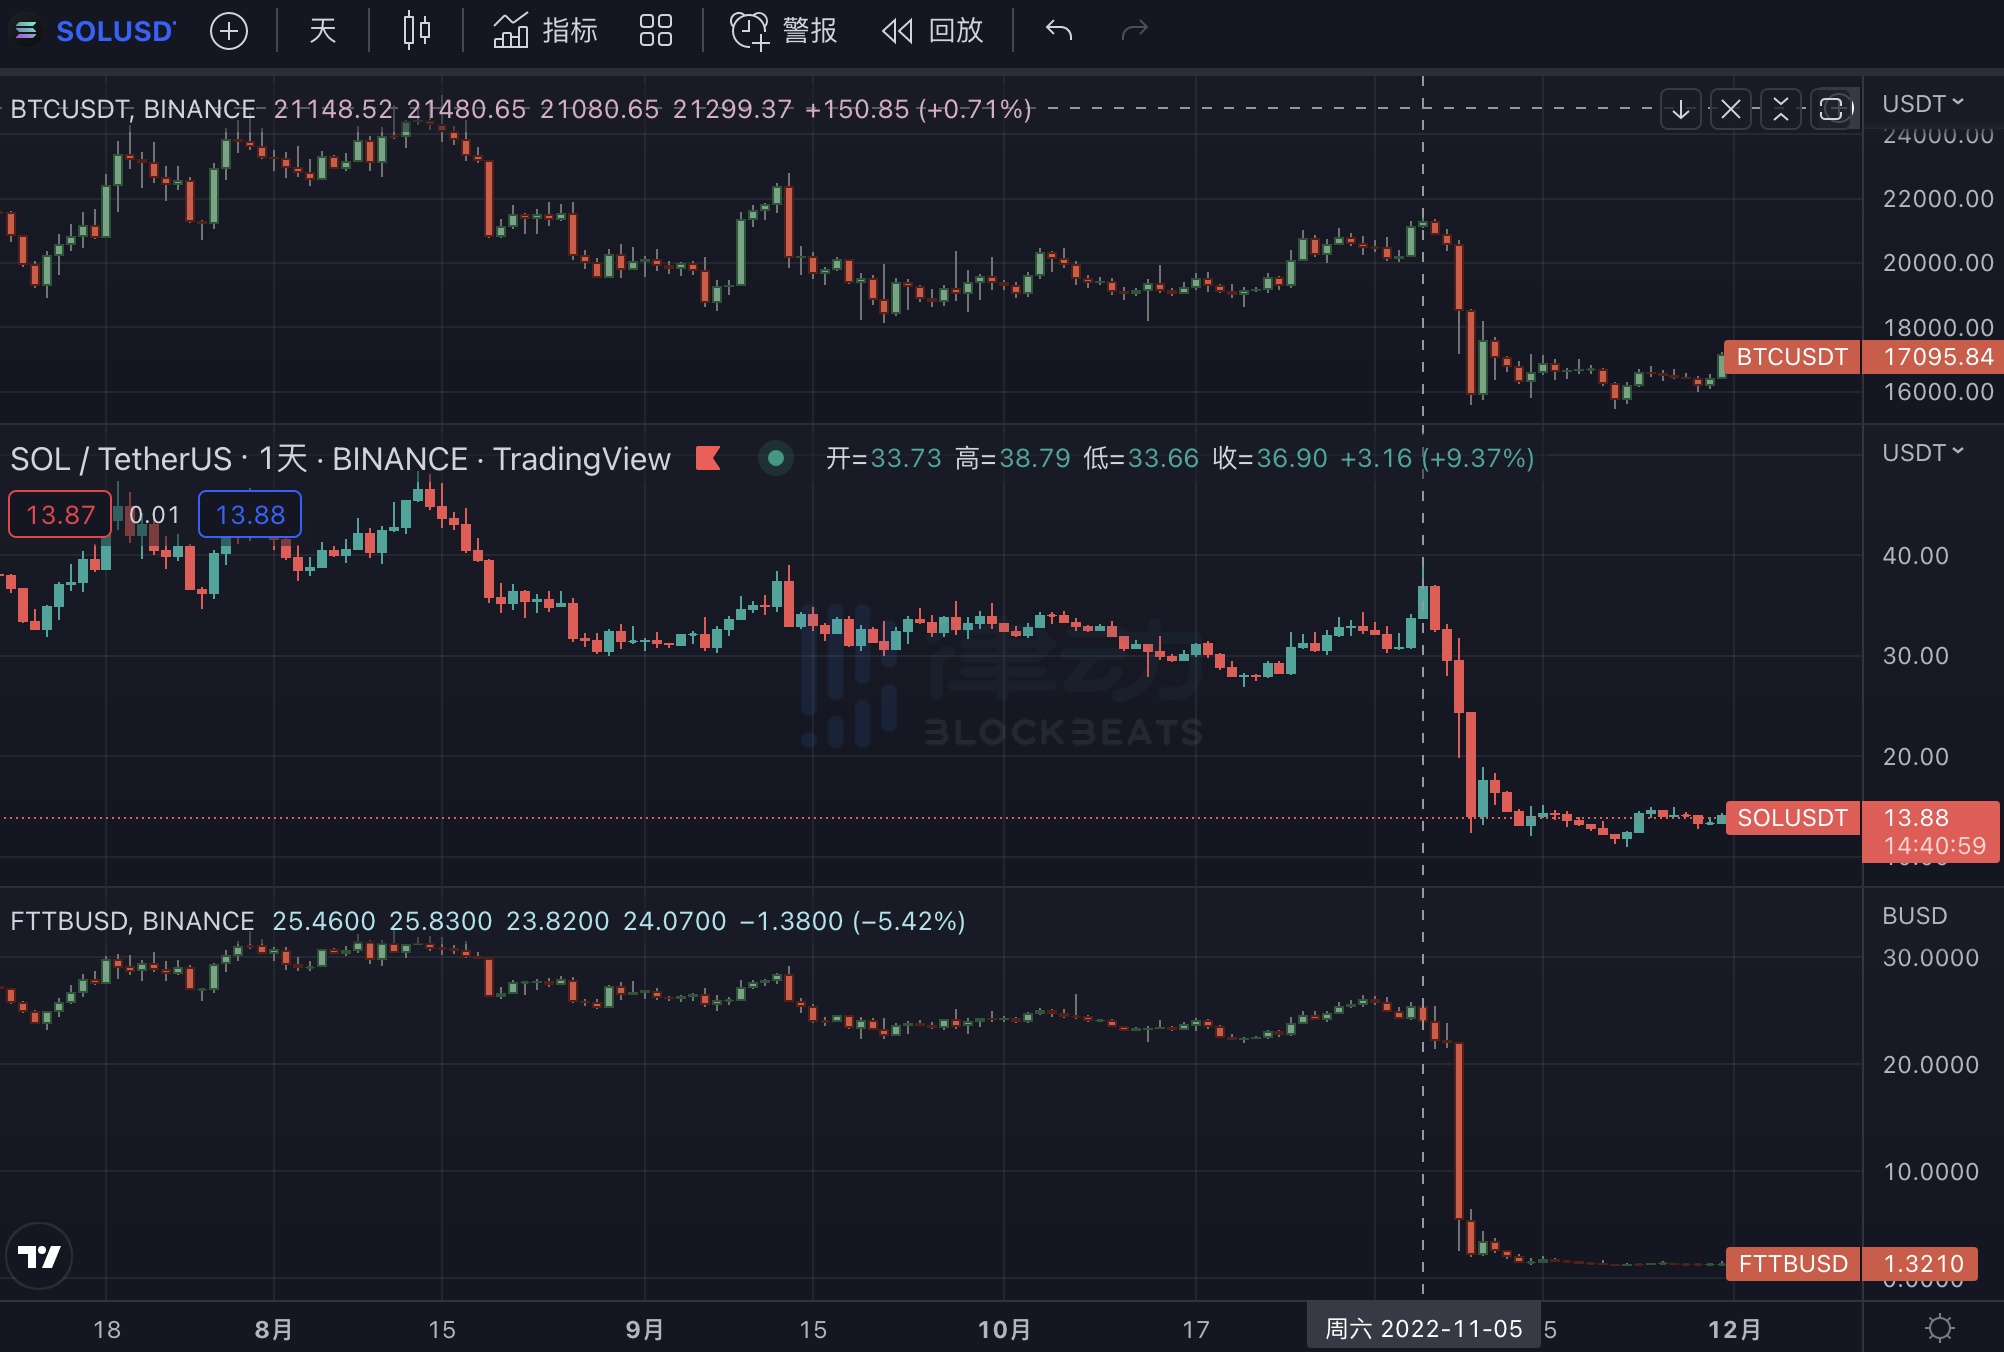Open the hamburger menu next to SOLUSD
2004x1352 pixels.
(x=27, y=31)
